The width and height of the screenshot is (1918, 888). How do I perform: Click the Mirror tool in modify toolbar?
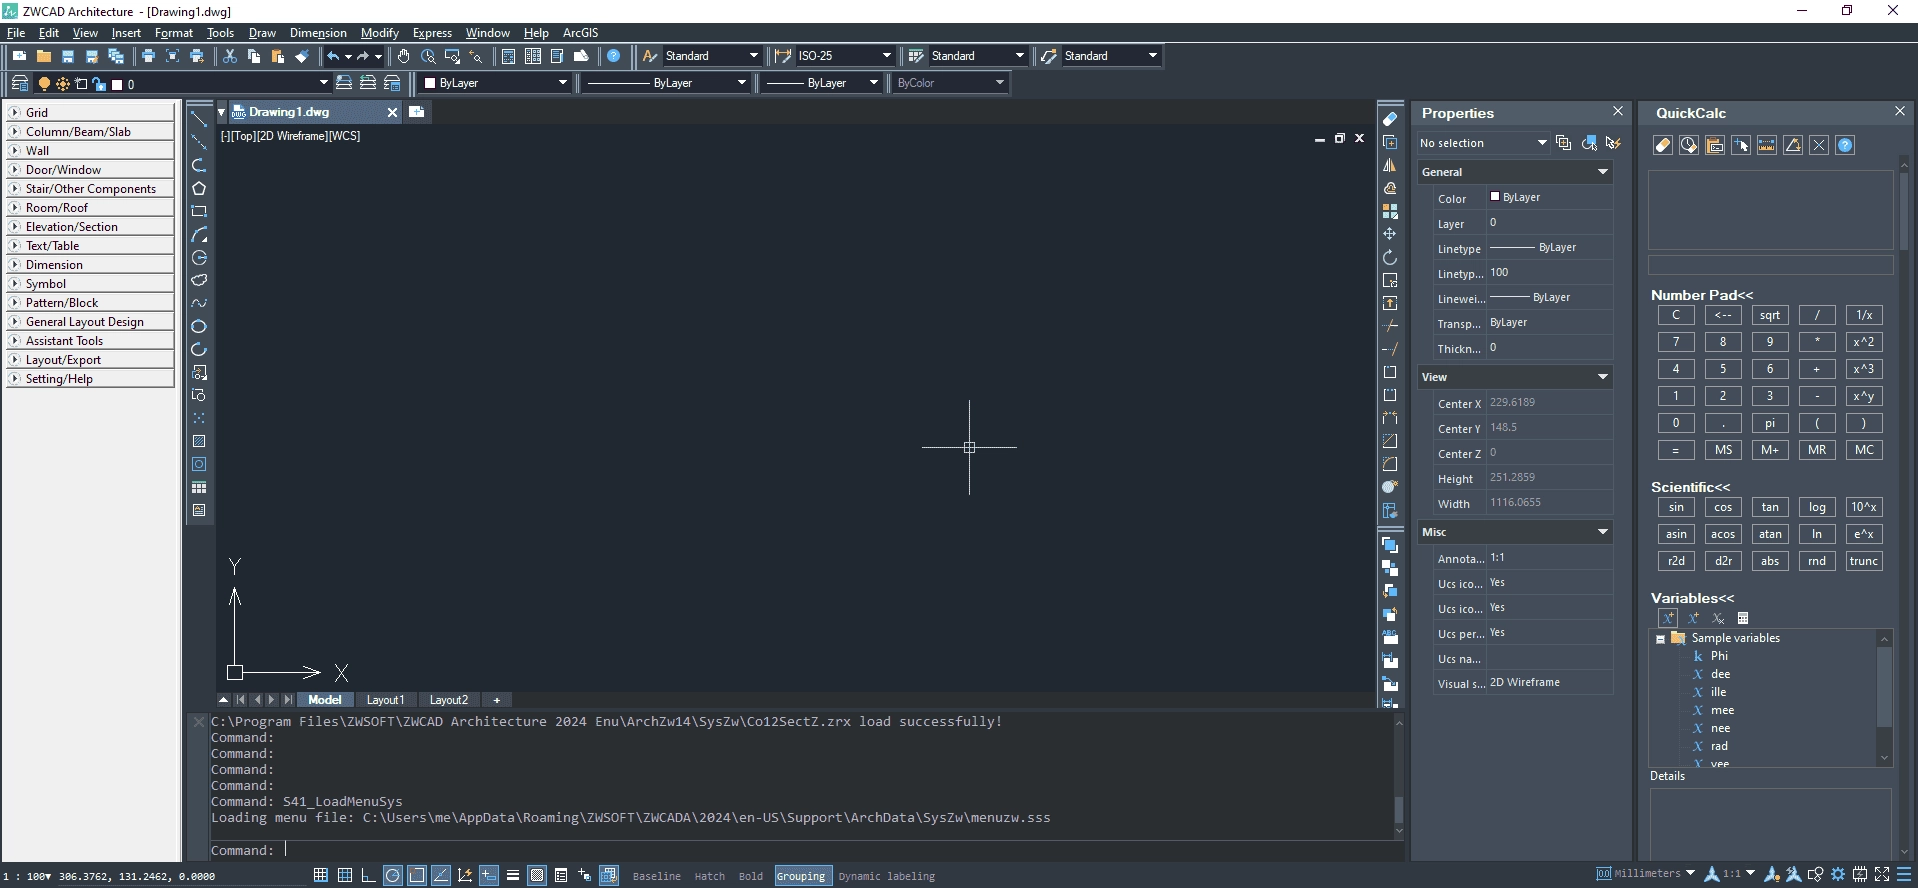point(1390,165)
